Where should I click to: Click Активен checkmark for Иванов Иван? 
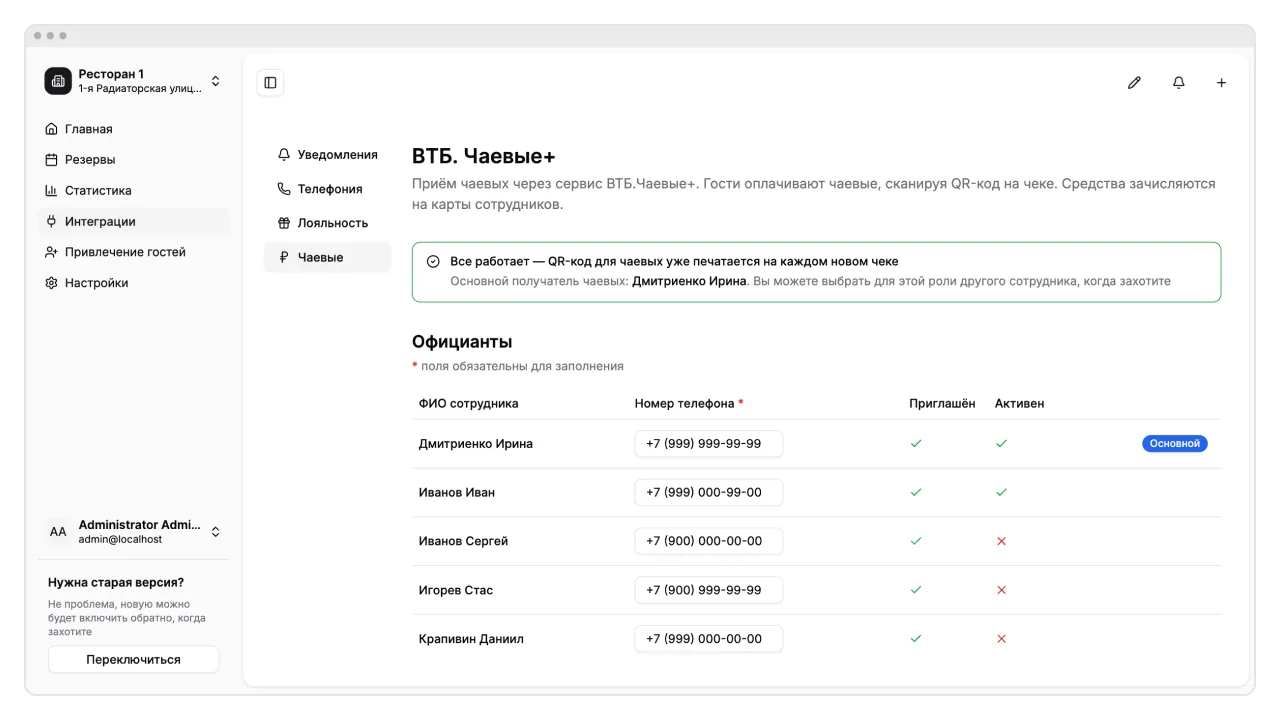tap(1001, 492)
